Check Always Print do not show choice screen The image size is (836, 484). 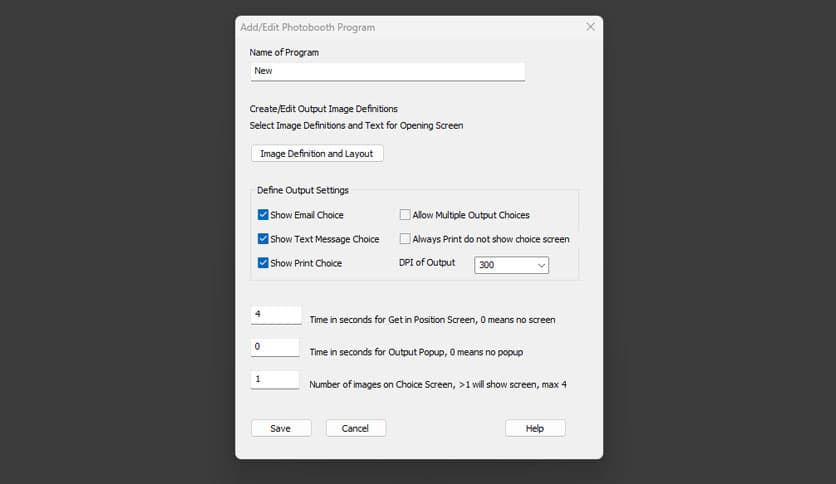405,239
